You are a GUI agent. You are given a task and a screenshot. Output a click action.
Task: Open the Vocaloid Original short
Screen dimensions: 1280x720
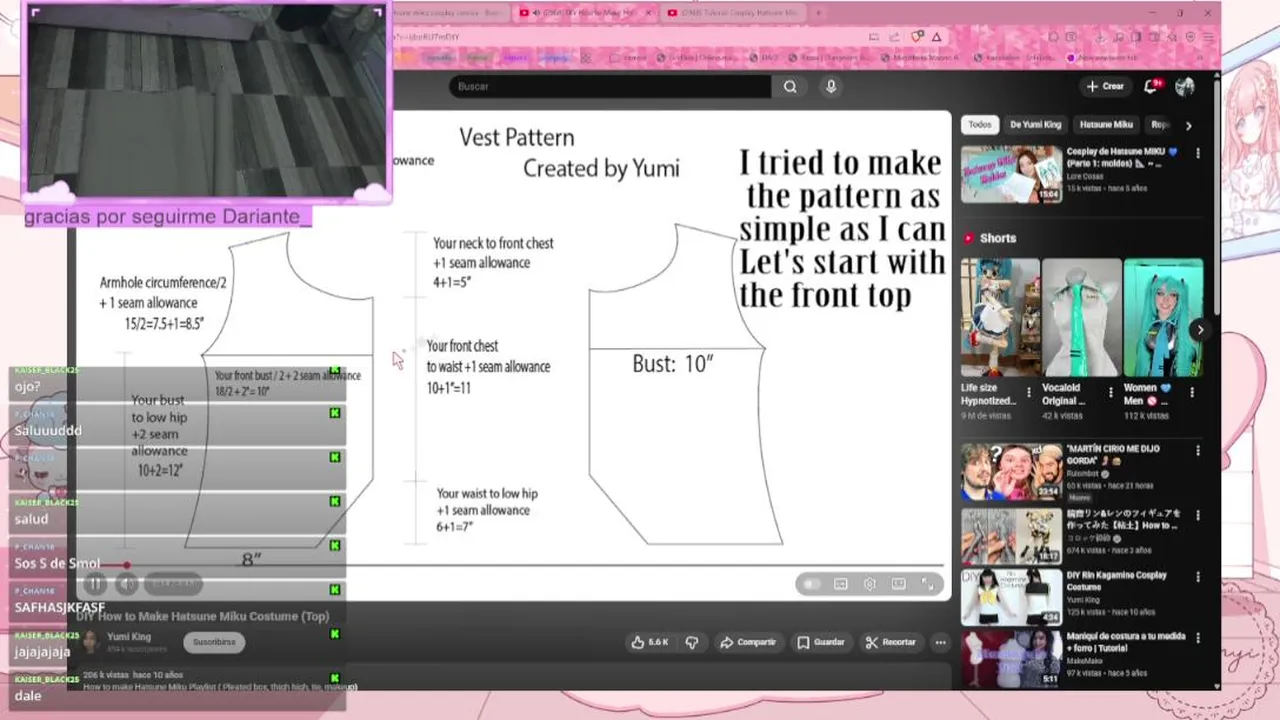[1081, 317]
